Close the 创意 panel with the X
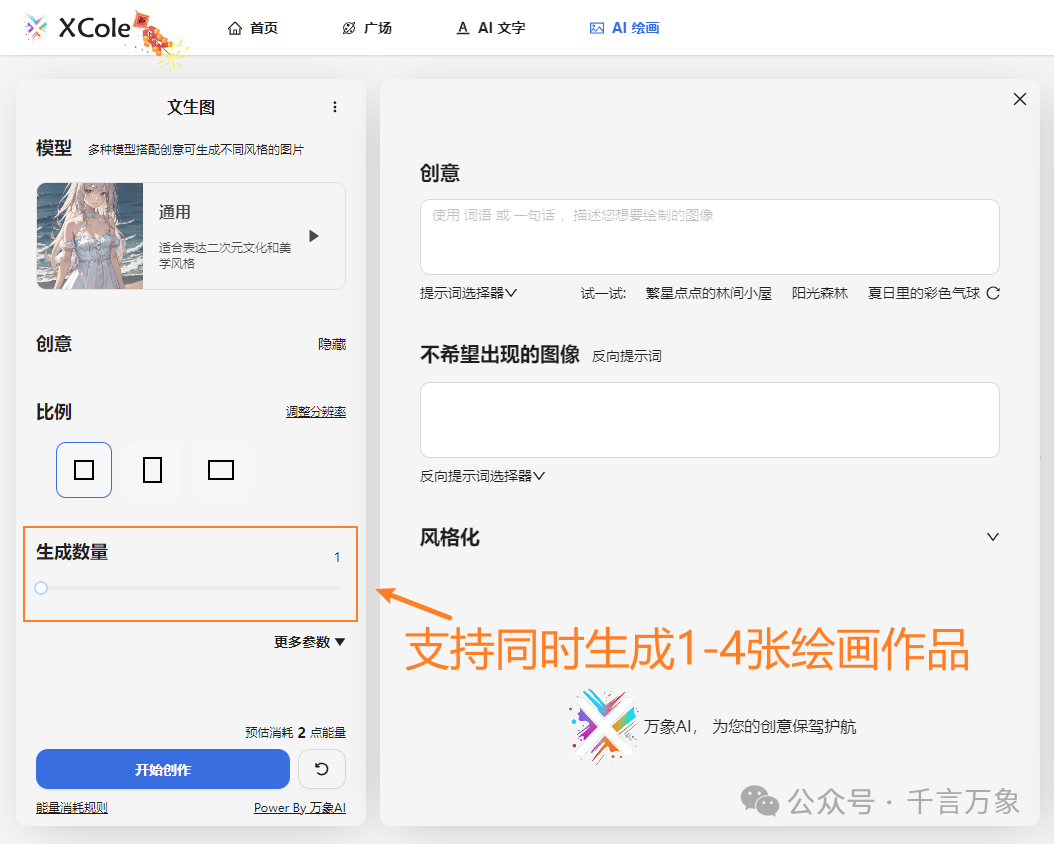This screenshot has height=844, width=1054. click(x=1019, y=99)
